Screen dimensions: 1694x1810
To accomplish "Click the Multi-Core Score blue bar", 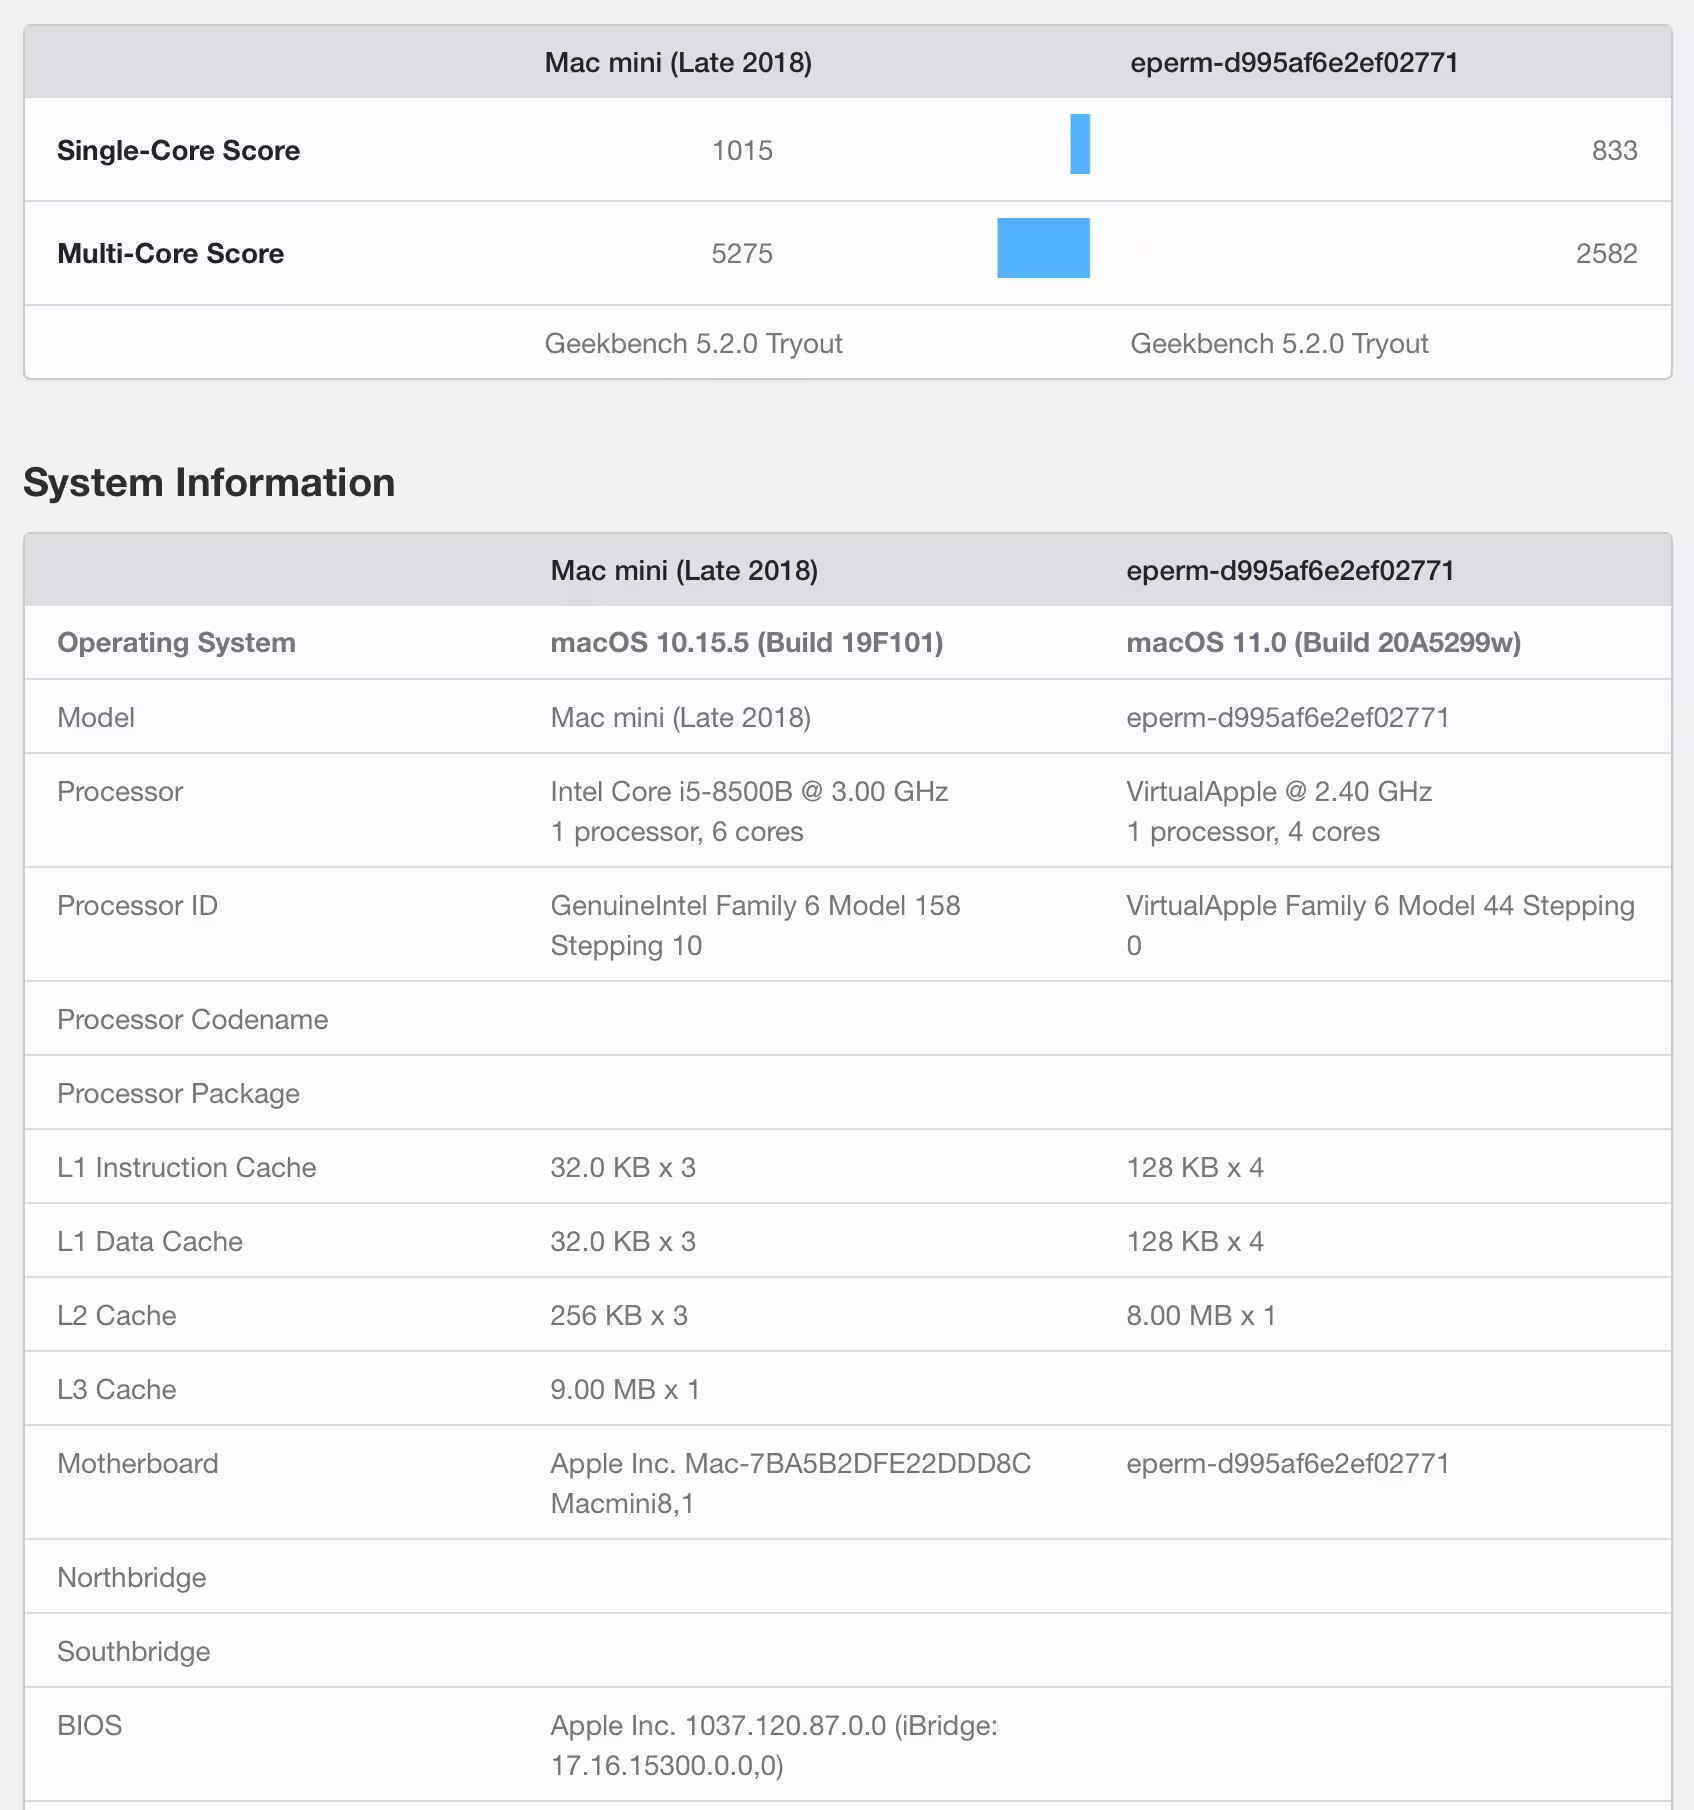I will (1043, 248).
